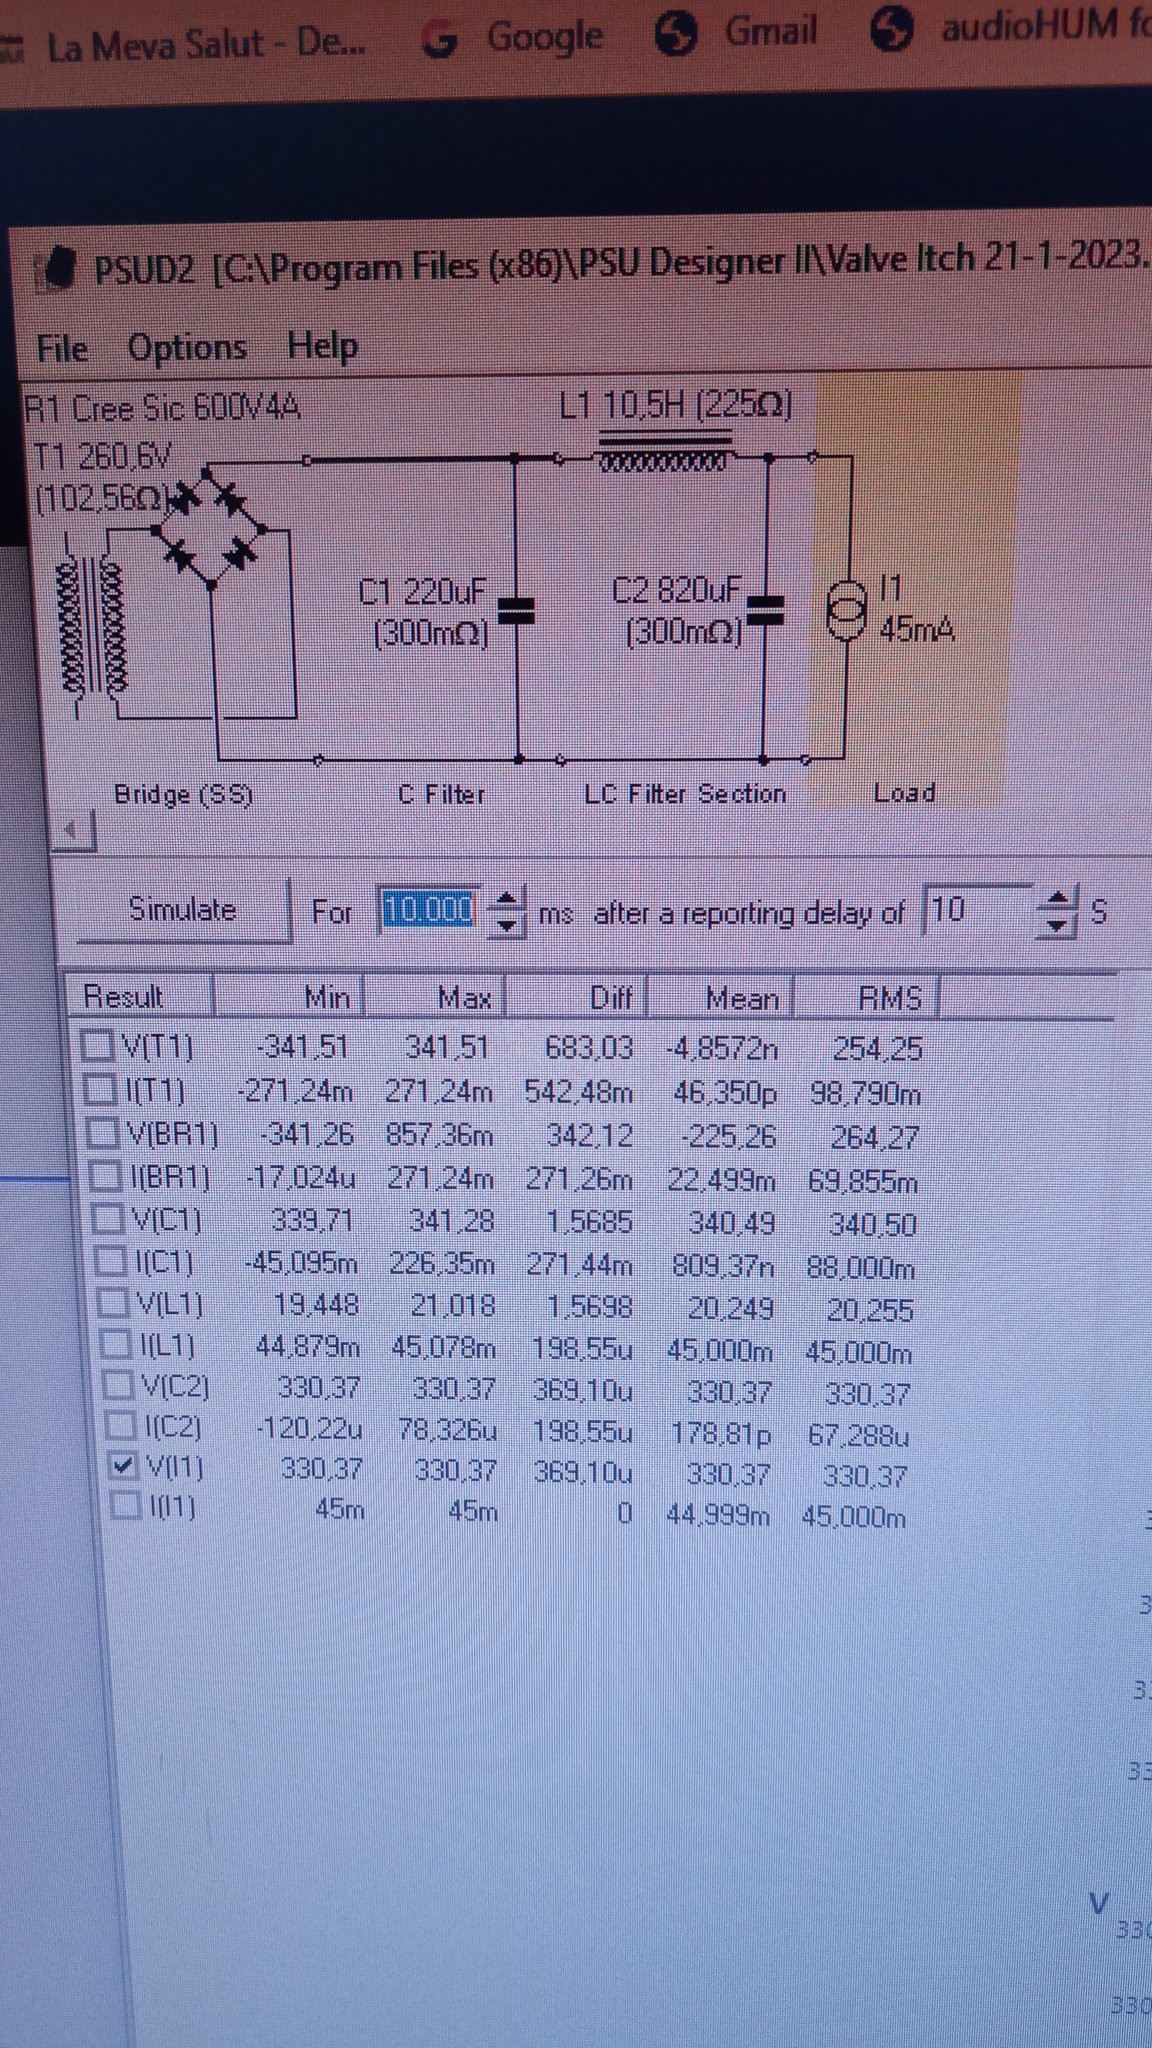Select the C1 220uF capacitor symbol
1152x2048 pixels.
click(x=516, y=610)
